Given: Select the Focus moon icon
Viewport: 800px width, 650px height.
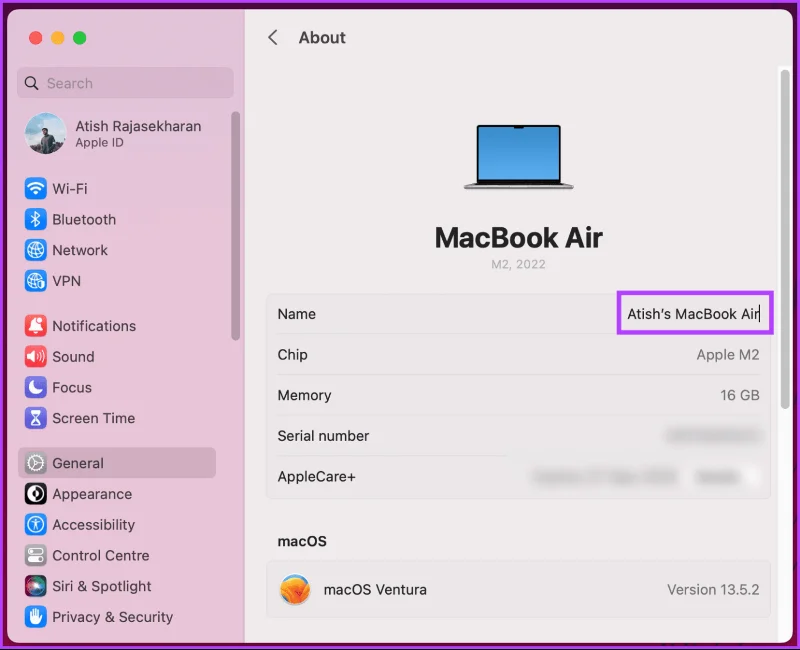Looking at the screenshot, I should (35, 387).
